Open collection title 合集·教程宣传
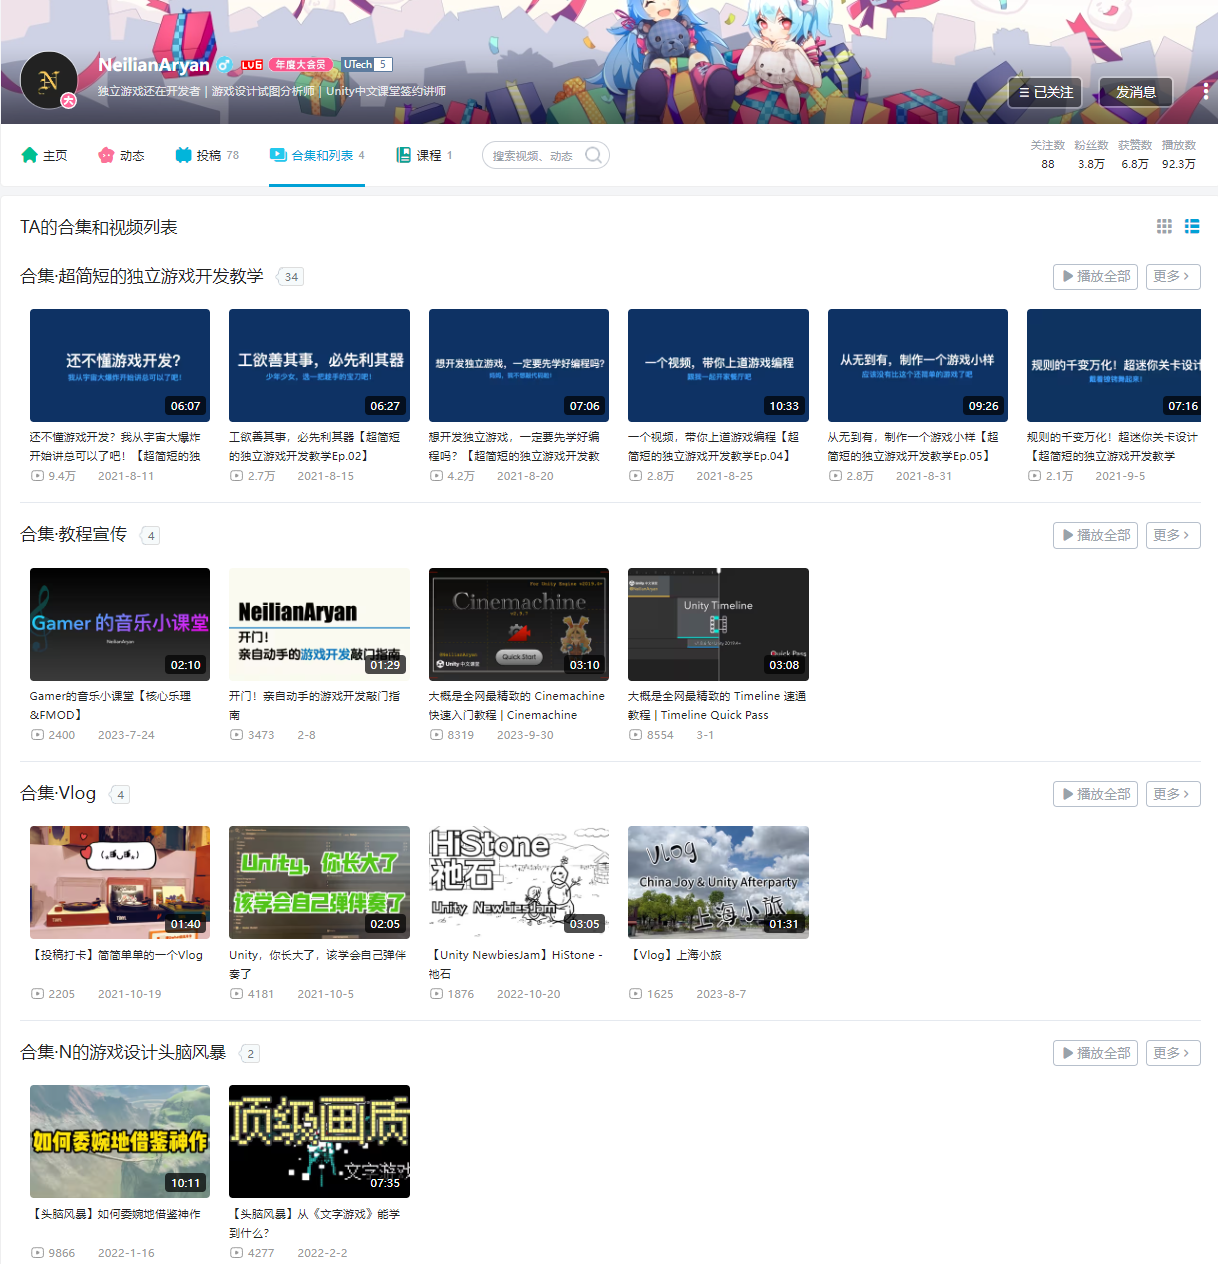 pyautogui.click(x=74, y=535)
